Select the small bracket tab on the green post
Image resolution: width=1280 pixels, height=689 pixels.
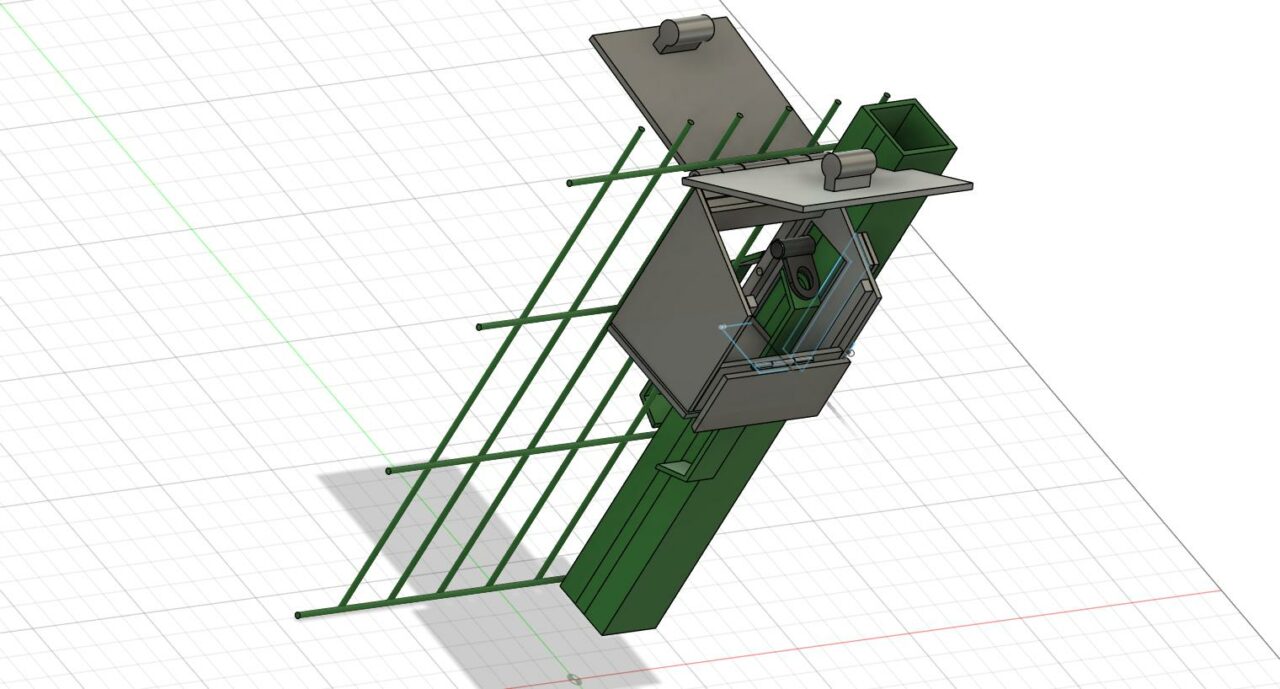click(688, 470)
